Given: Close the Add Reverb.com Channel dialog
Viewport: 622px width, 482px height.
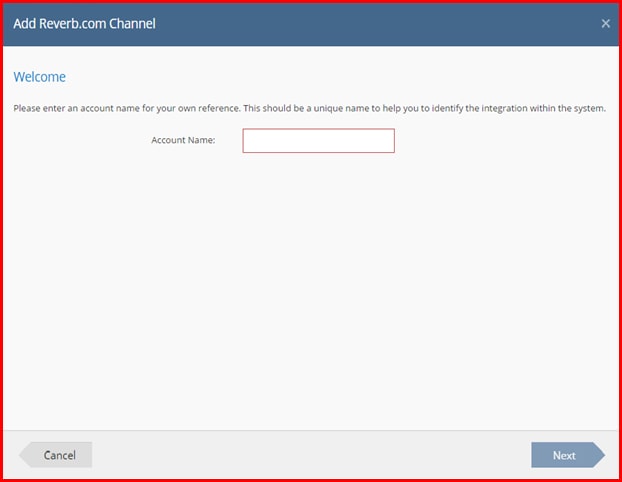Looking at the screenshot, I should pyautogui.click(x=605, y=24).
